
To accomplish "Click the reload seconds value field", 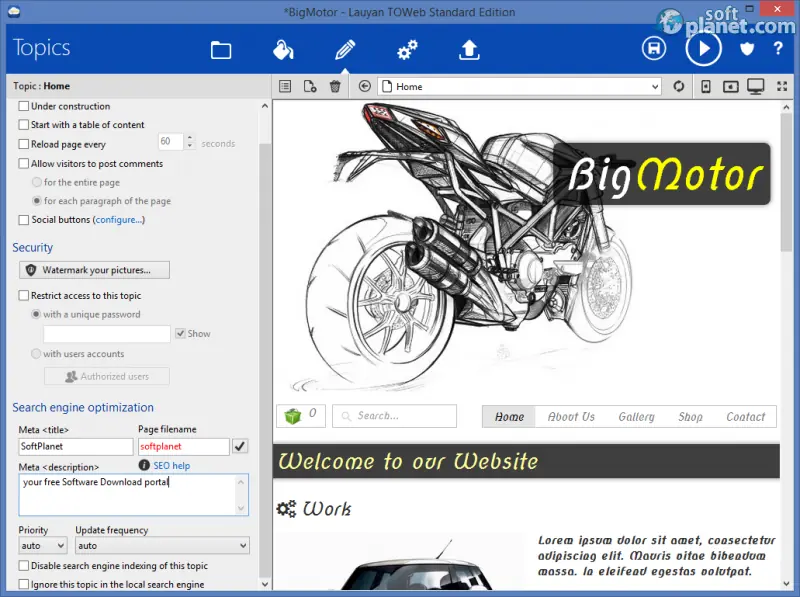I will click(171, 141).
